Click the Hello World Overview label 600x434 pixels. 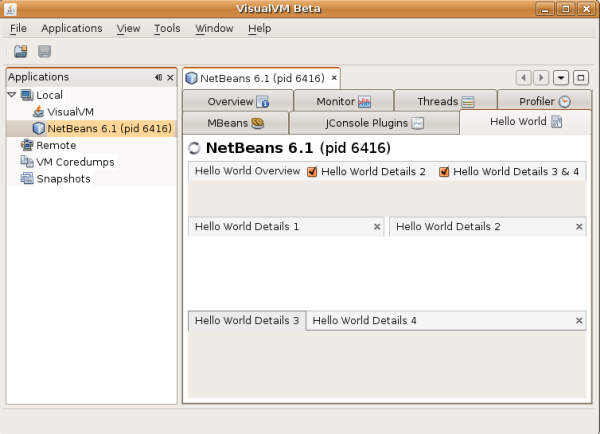(x=247, y=171)
